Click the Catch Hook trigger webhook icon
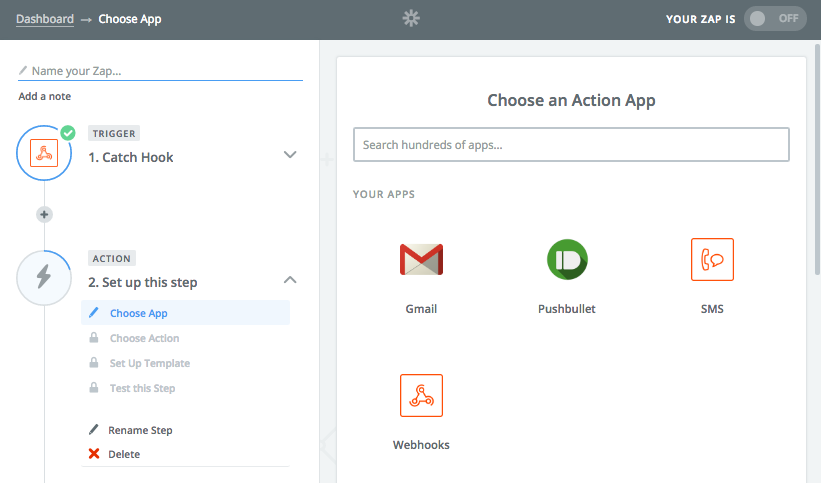 [44, 153]
